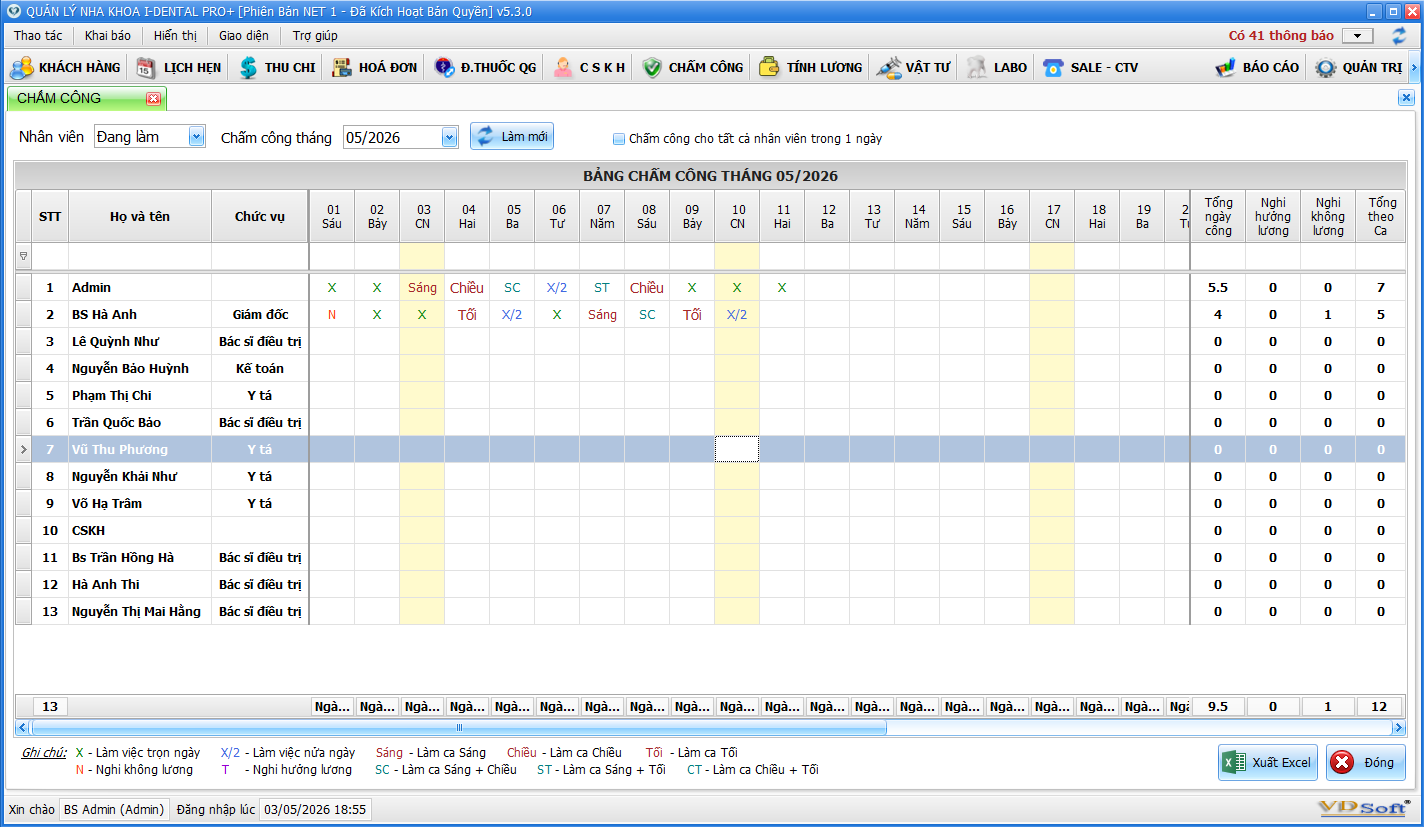Open the LỊCH HẸN appointment calendar
This screenshot has height=827, width=1424.
(x=178, y=67)
